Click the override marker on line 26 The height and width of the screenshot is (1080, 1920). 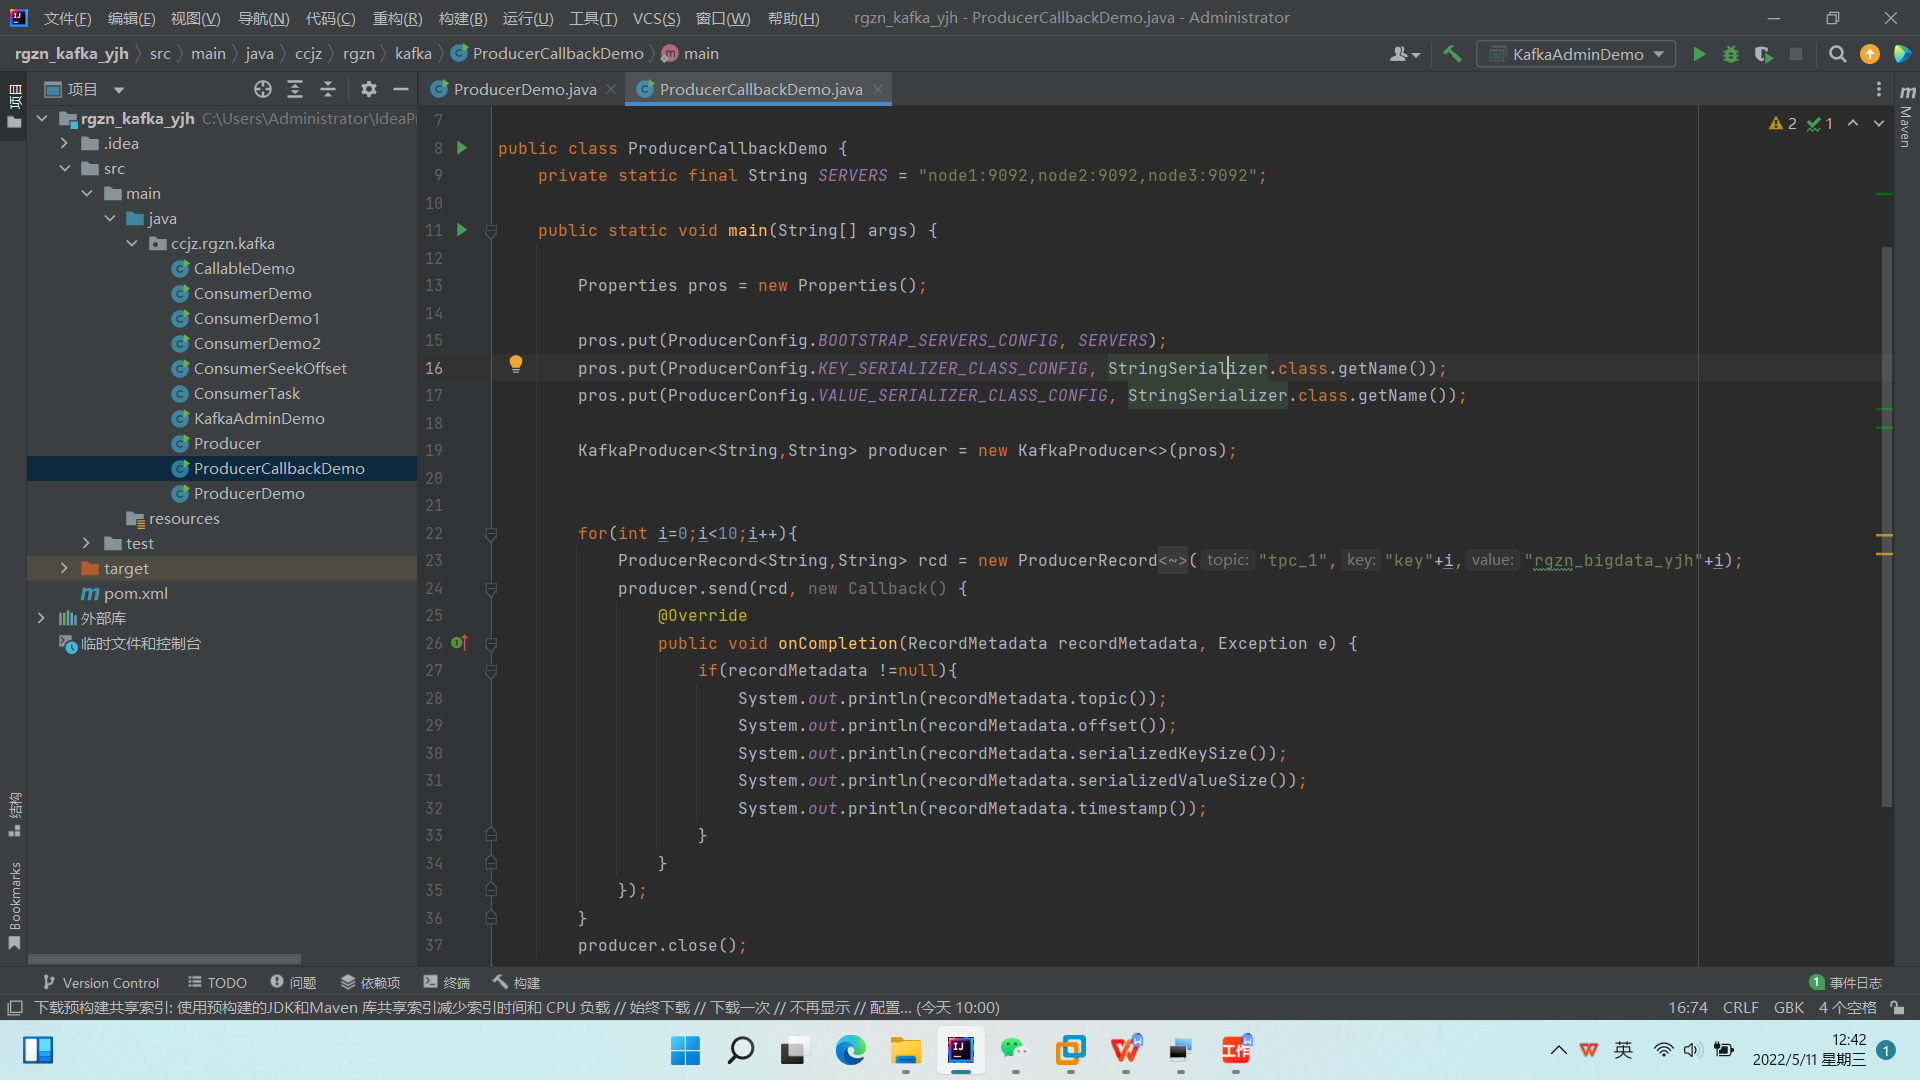pyautogui.click(x=459, y=642)
